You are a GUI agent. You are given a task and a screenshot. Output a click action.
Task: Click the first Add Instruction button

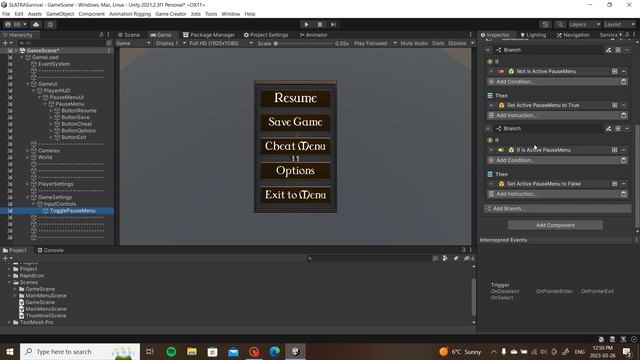(553, 116)
